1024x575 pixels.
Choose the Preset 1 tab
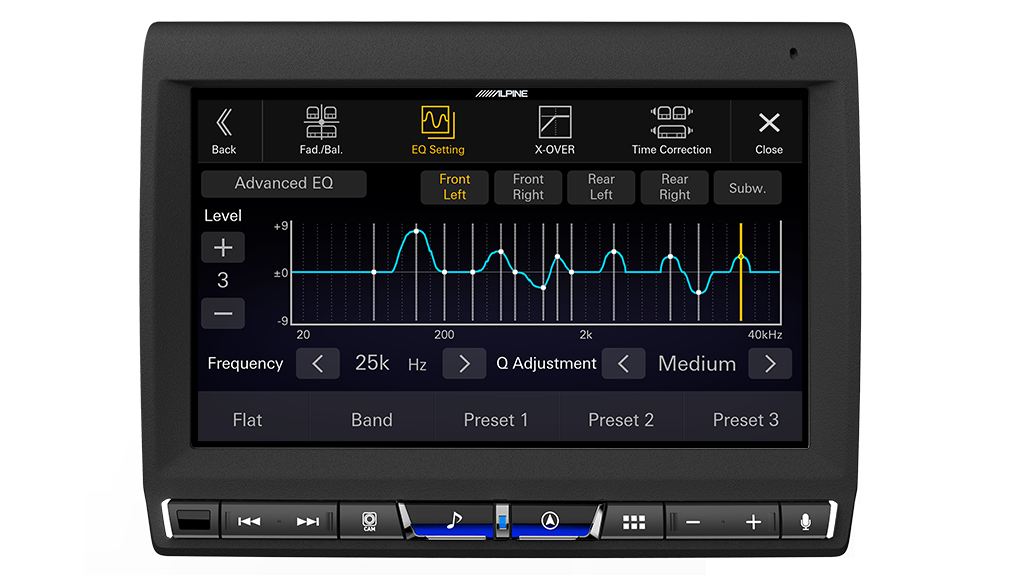[495, 420]
